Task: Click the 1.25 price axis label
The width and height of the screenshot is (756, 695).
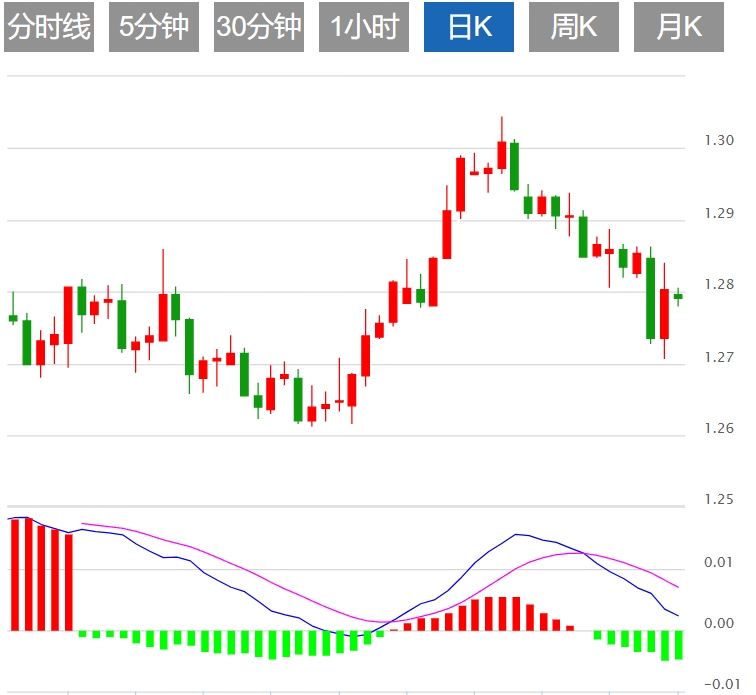Action: [719, 499]
